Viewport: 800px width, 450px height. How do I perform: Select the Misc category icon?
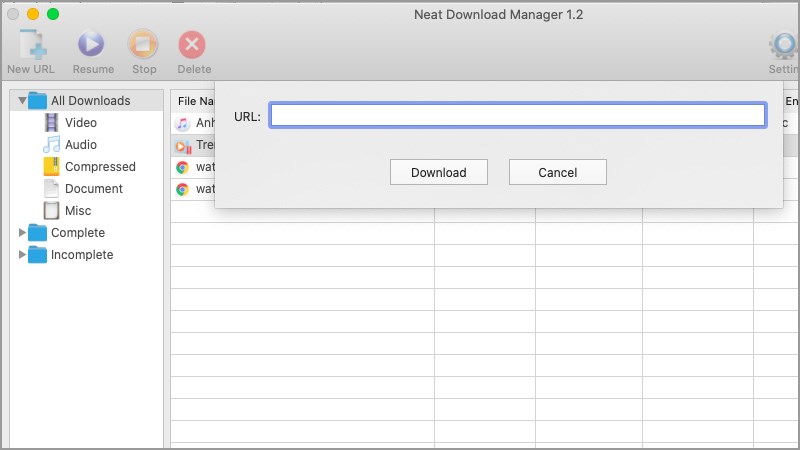pyautogui.click(x=53, y=211)
